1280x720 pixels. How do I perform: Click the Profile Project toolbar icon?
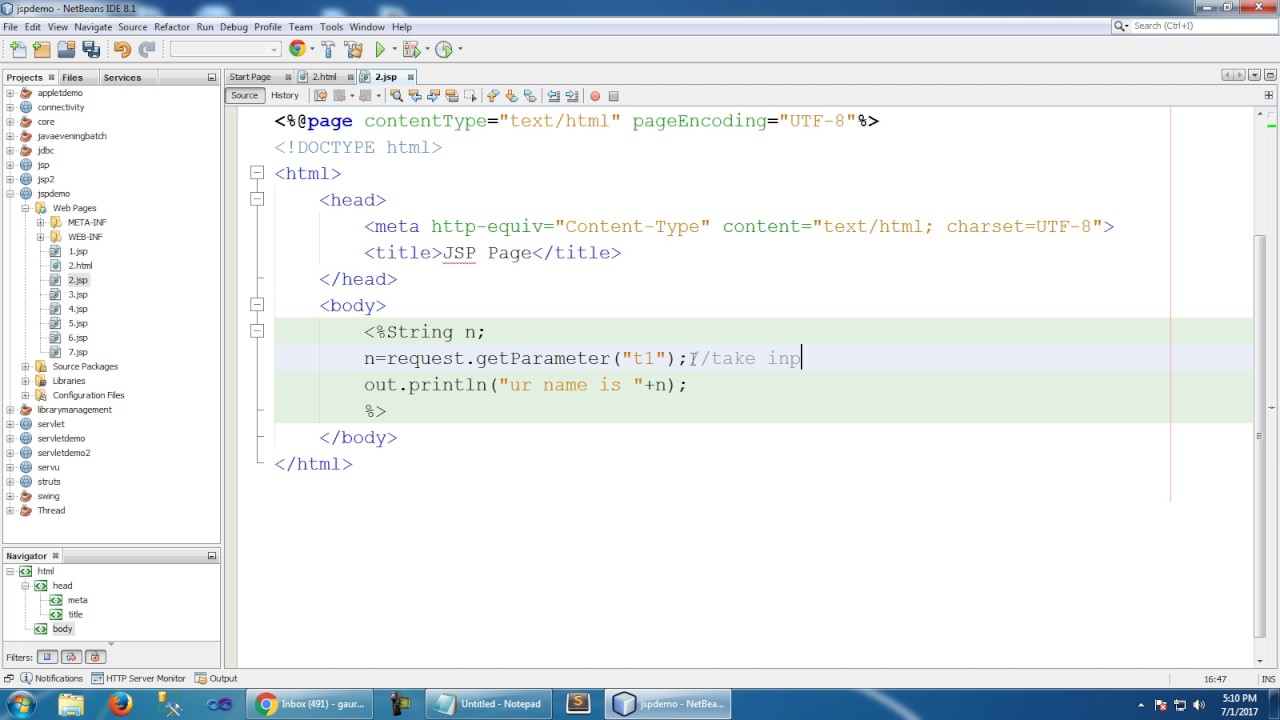coord(444,49)
